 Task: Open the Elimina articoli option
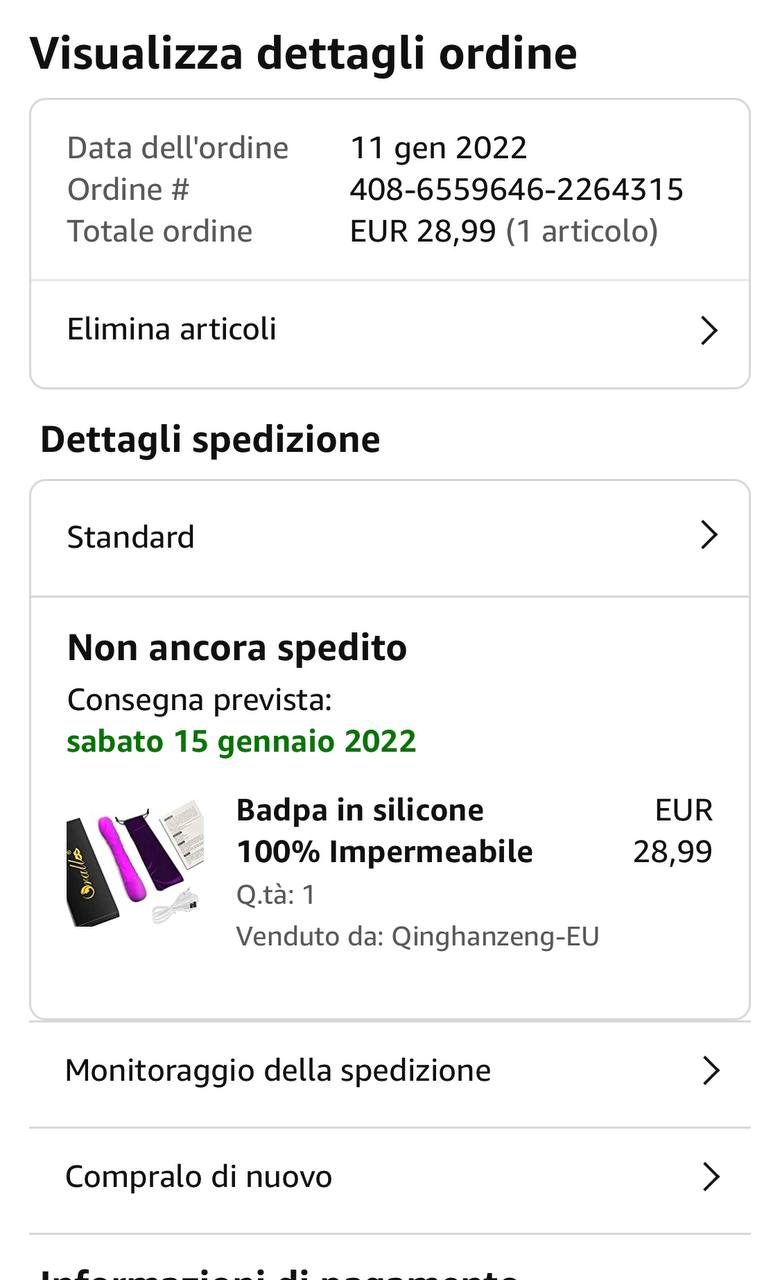pos(172,330)
